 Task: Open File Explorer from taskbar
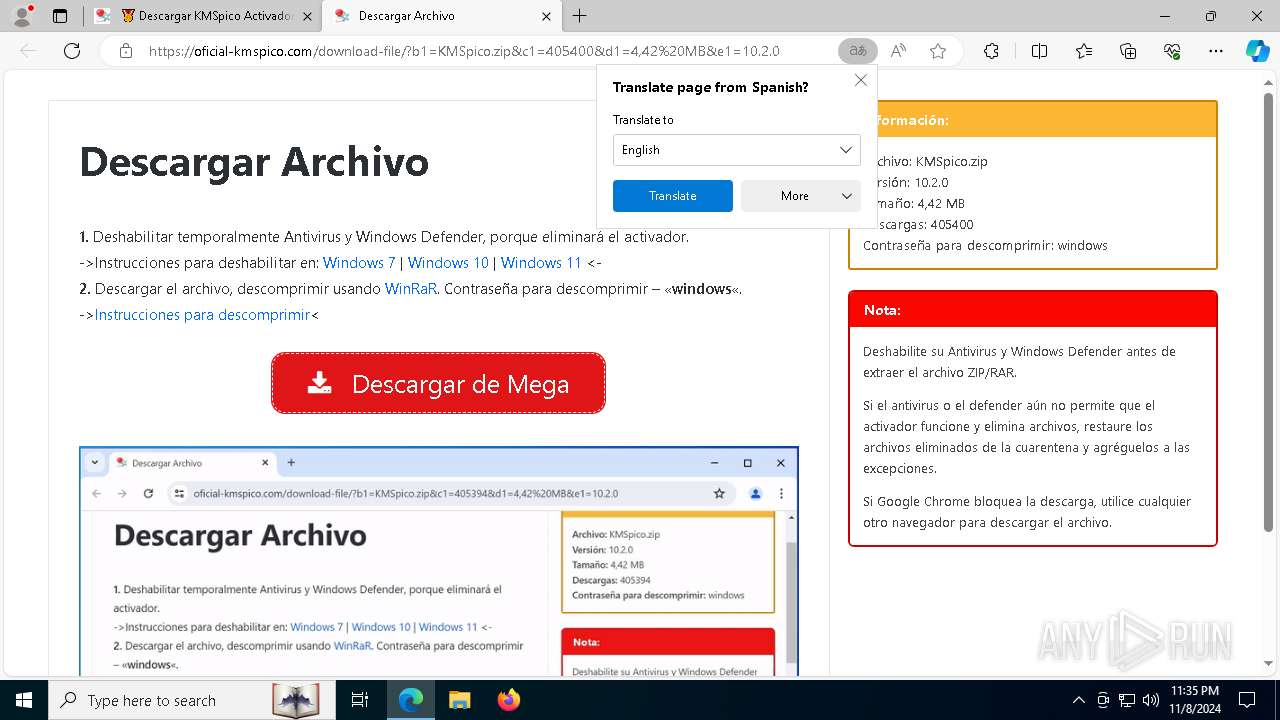pos(459,700)
